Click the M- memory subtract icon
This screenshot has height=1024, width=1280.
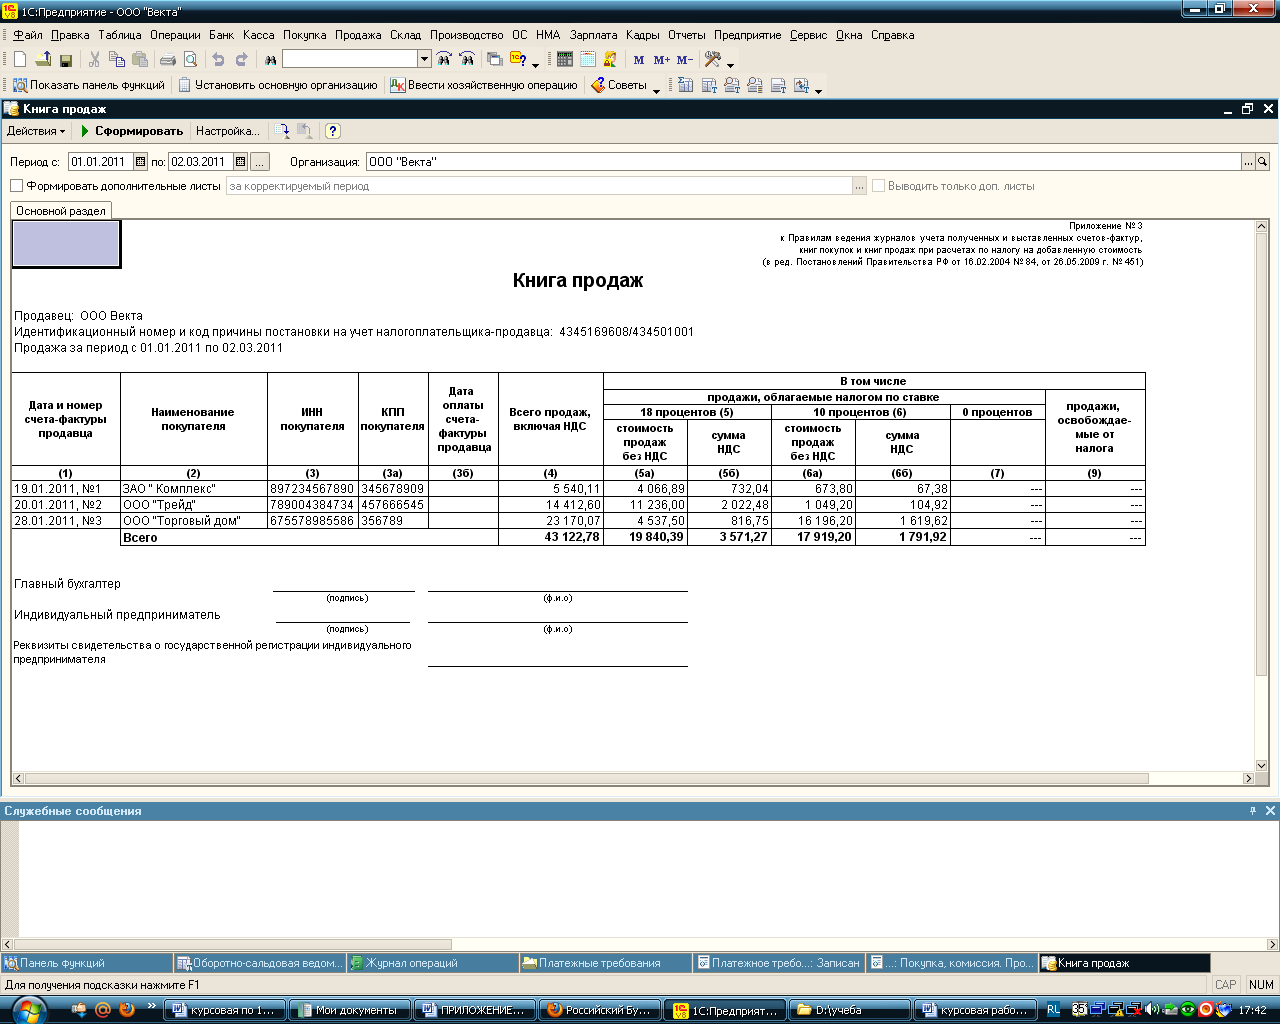685,60
